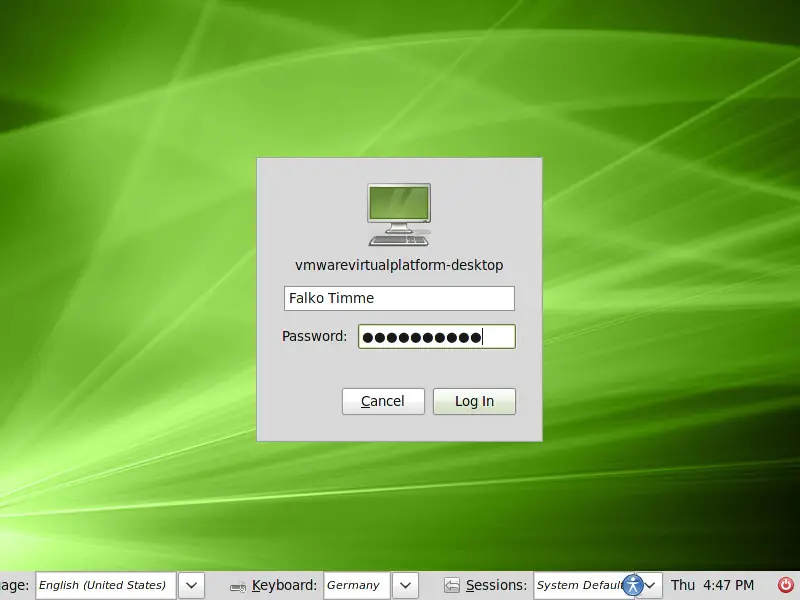Select the English (United States) language box
Screen dimensions: 800x600
point(105,585)
